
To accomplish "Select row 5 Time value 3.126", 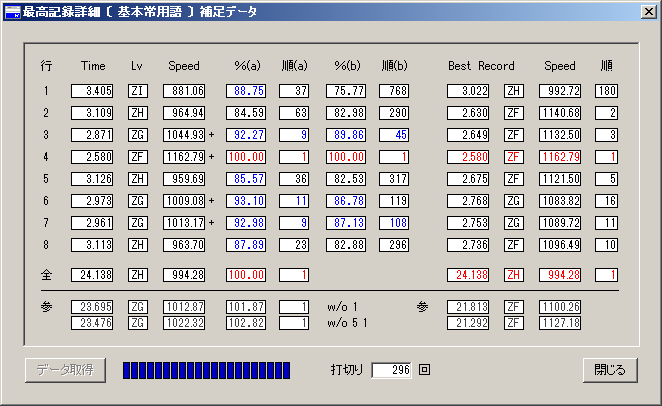I will pos(92,179).
